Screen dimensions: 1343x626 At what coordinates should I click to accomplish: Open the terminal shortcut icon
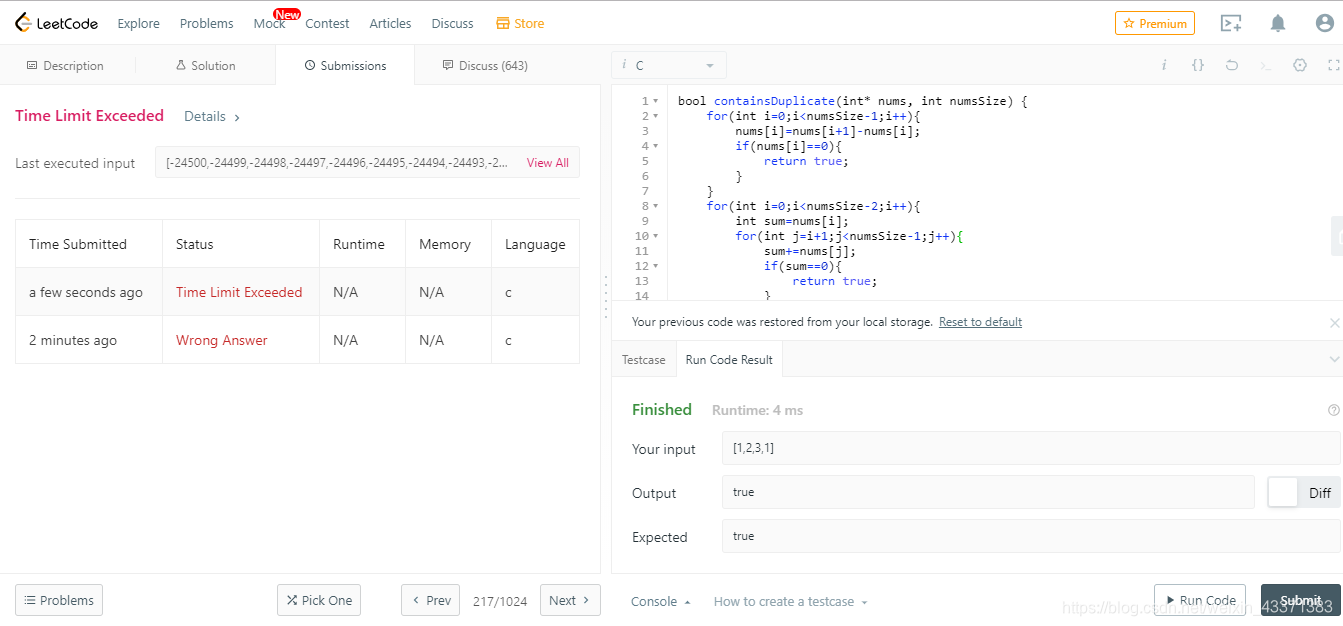coord(1266,65)
